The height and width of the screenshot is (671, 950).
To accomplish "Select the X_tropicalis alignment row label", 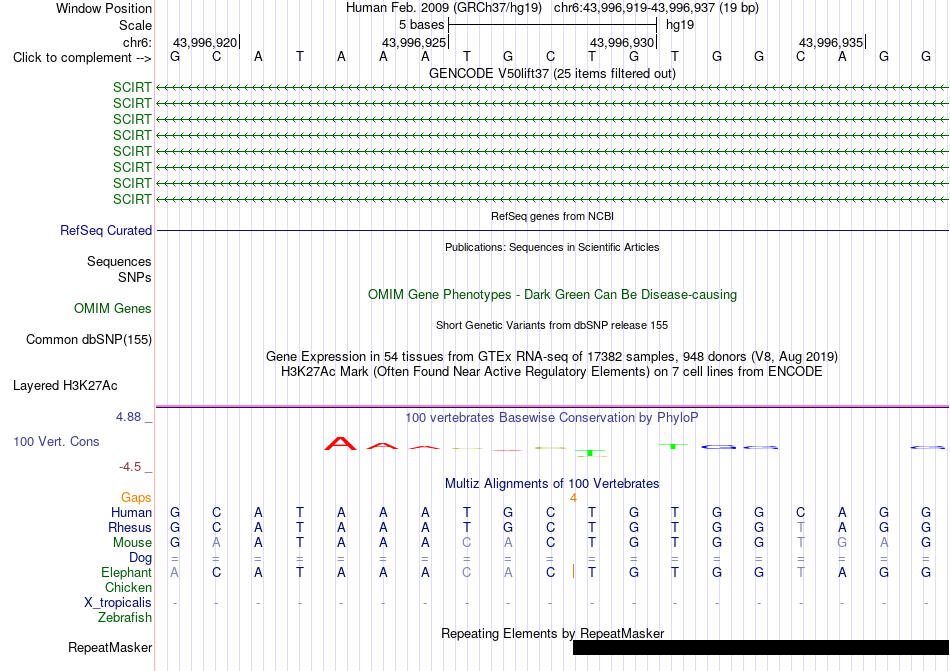I will pos(118,603).
